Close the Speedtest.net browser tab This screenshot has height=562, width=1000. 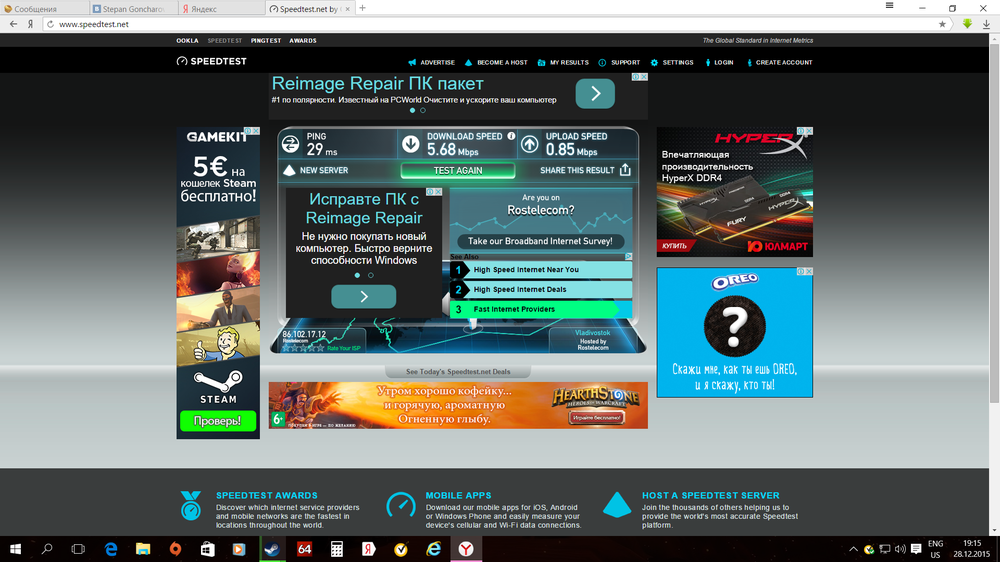(347, 9)
